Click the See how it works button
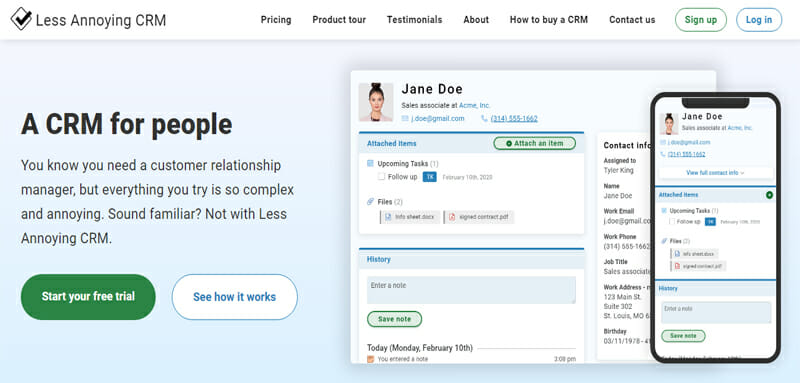 tap(235, 297)
